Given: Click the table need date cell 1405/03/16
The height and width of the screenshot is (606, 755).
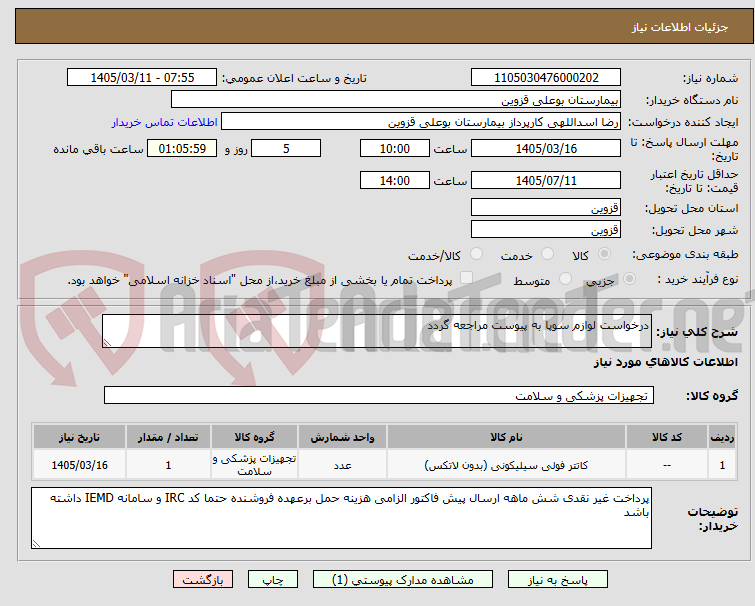Looking at the screenshot, I should [79, 465].
